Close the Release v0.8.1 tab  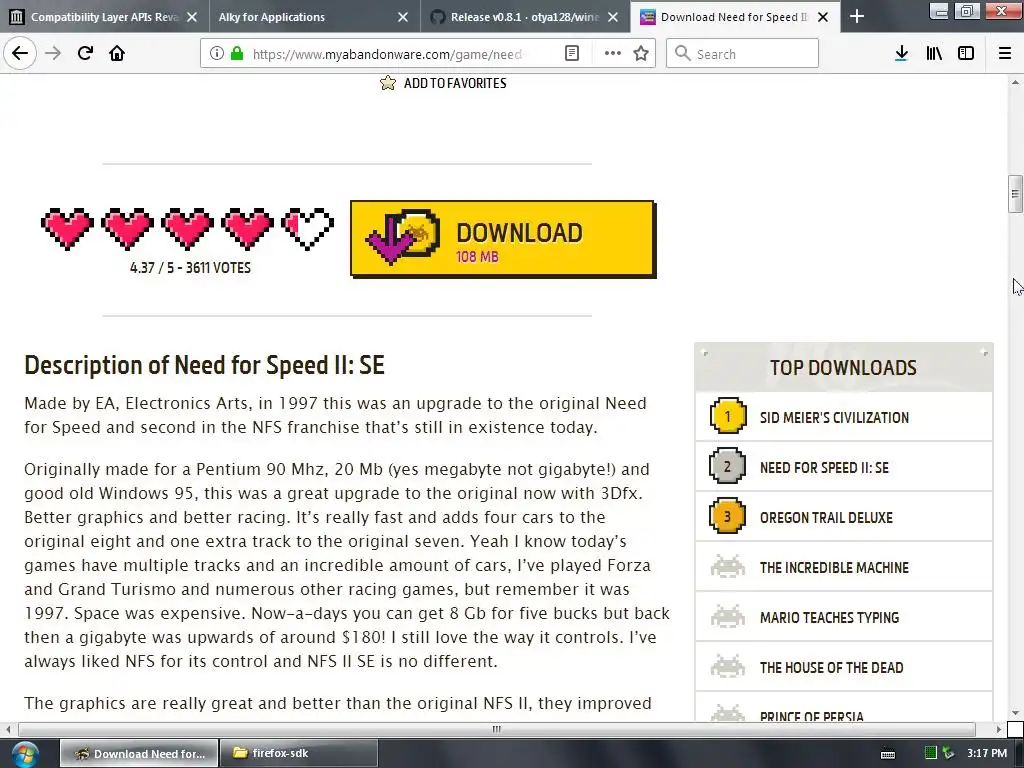[x=613, y=18]
